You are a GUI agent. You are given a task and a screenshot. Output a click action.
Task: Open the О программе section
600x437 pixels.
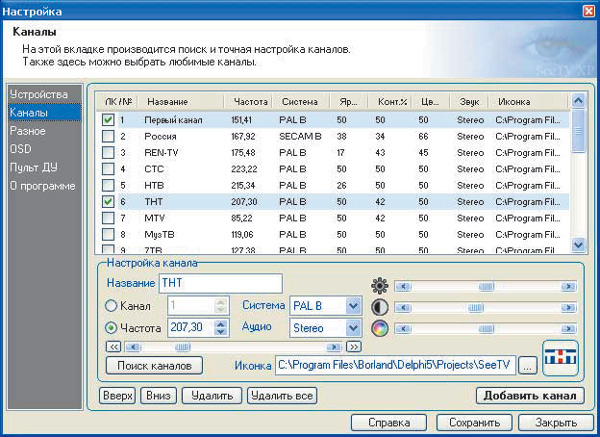tap(42, 186)
